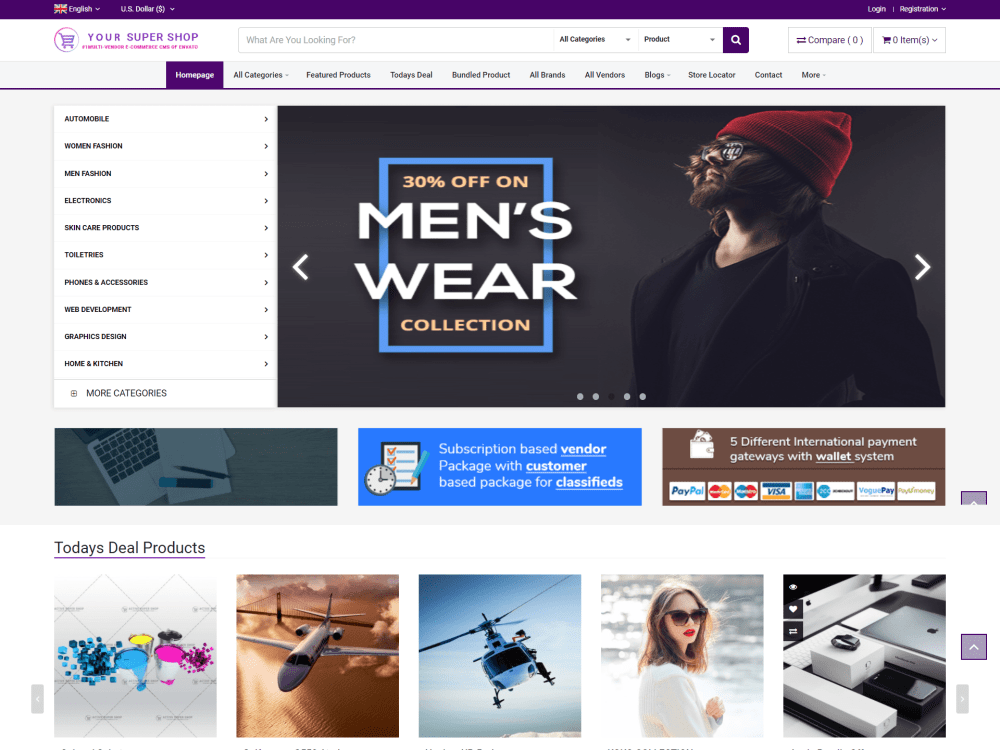Open Todays Deal menu item

point(411,75)
